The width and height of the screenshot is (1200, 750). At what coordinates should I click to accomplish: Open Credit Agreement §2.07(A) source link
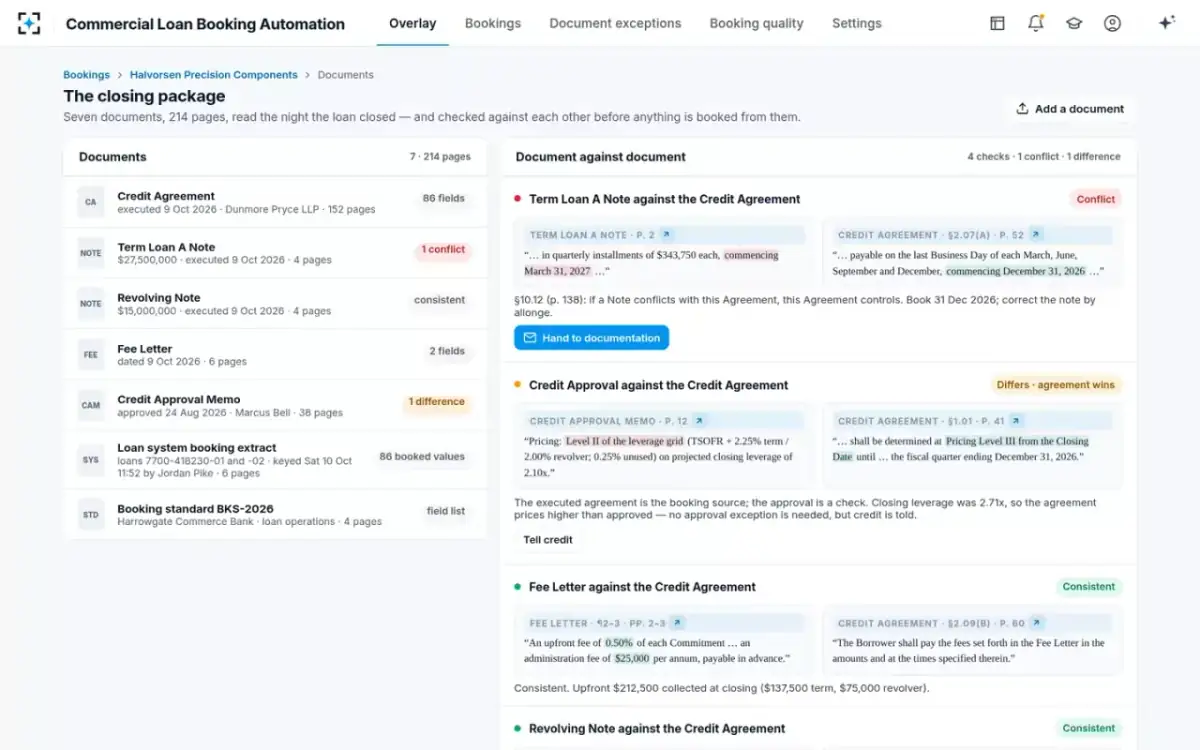[1036, 235]
